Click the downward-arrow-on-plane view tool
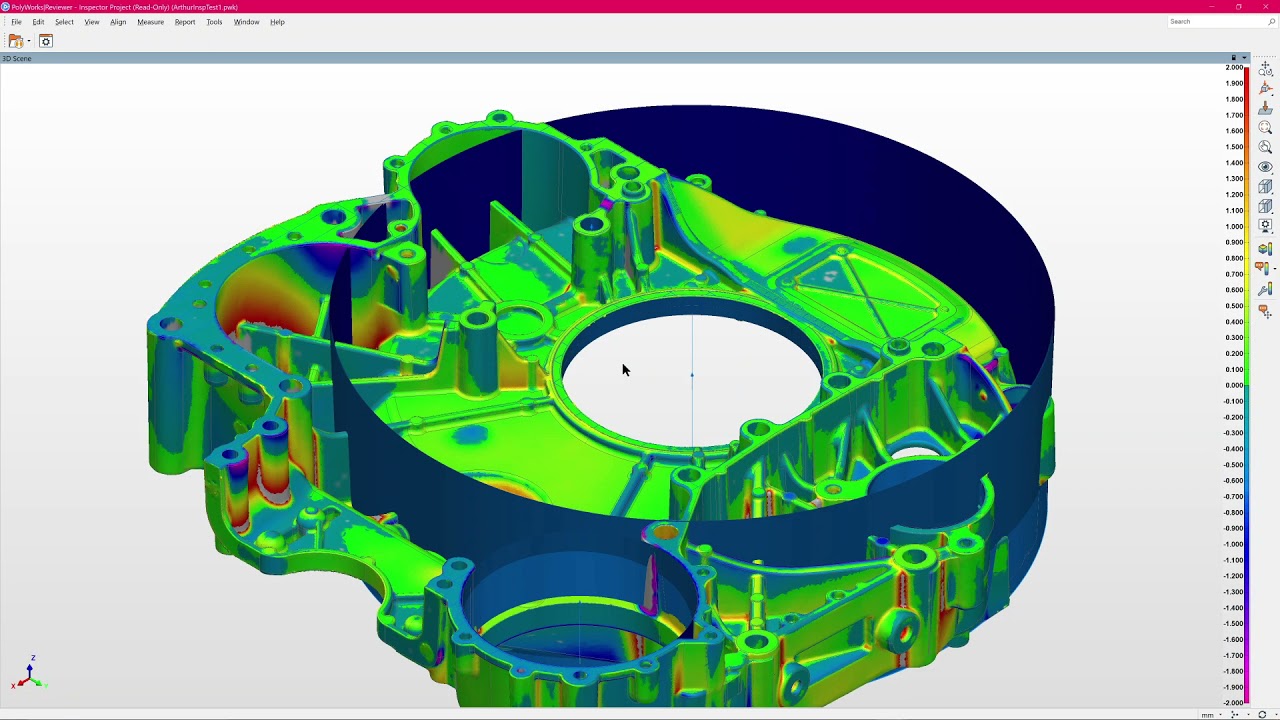This screenshot has width=1280, height=720. click(x=1265, y=108)
